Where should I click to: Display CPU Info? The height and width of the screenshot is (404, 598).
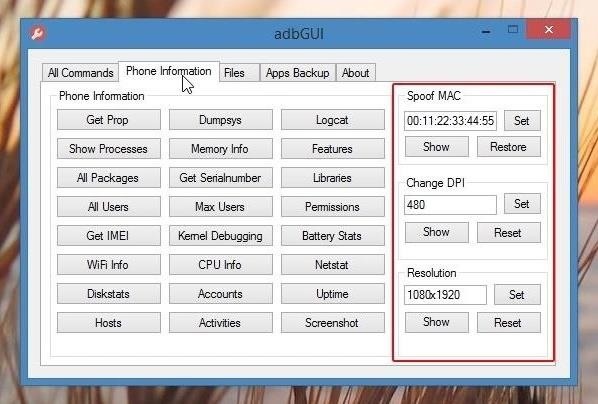220,265
